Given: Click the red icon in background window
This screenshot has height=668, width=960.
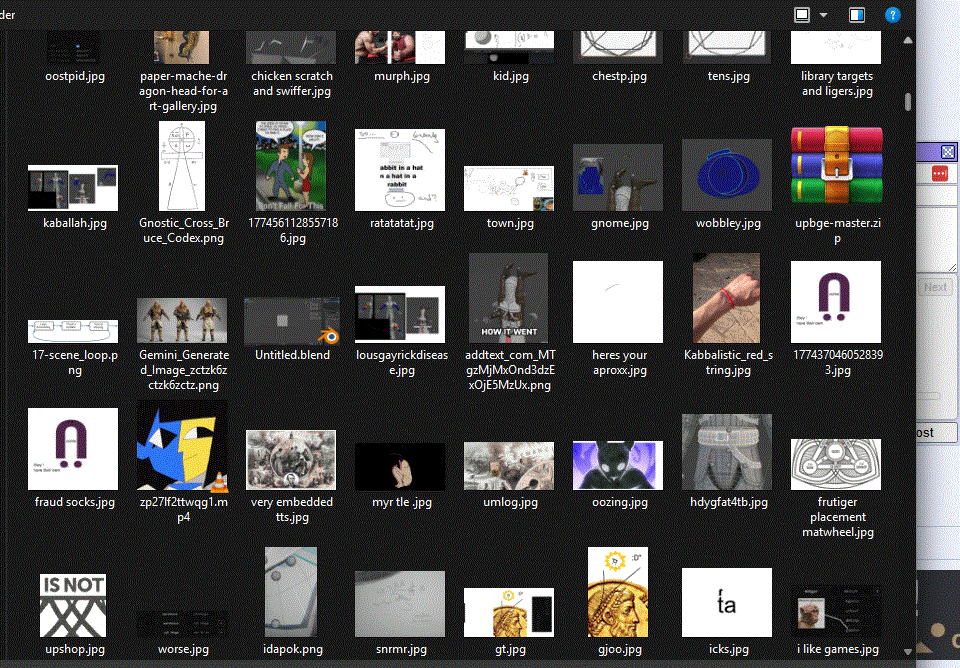Looking at the screenshot, I should pyautogui.click(x=940, y=173).
